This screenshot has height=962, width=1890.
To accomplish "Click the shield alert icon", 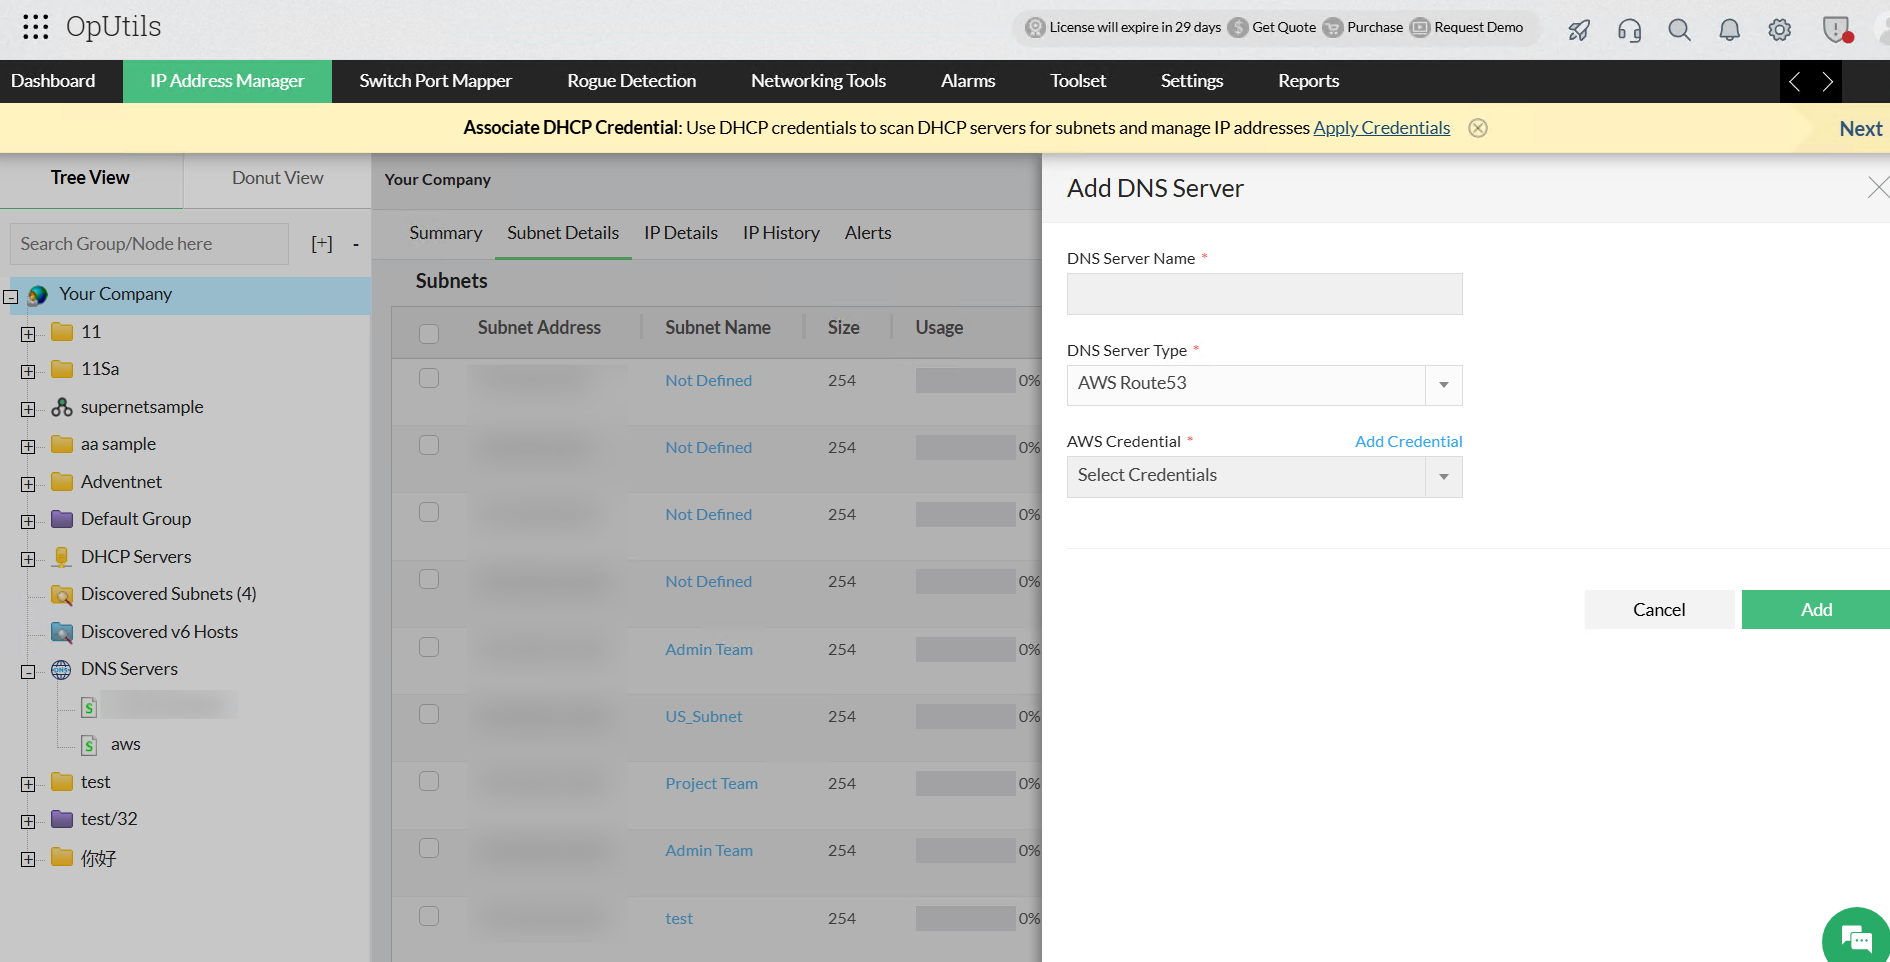I will [1837, 30].
